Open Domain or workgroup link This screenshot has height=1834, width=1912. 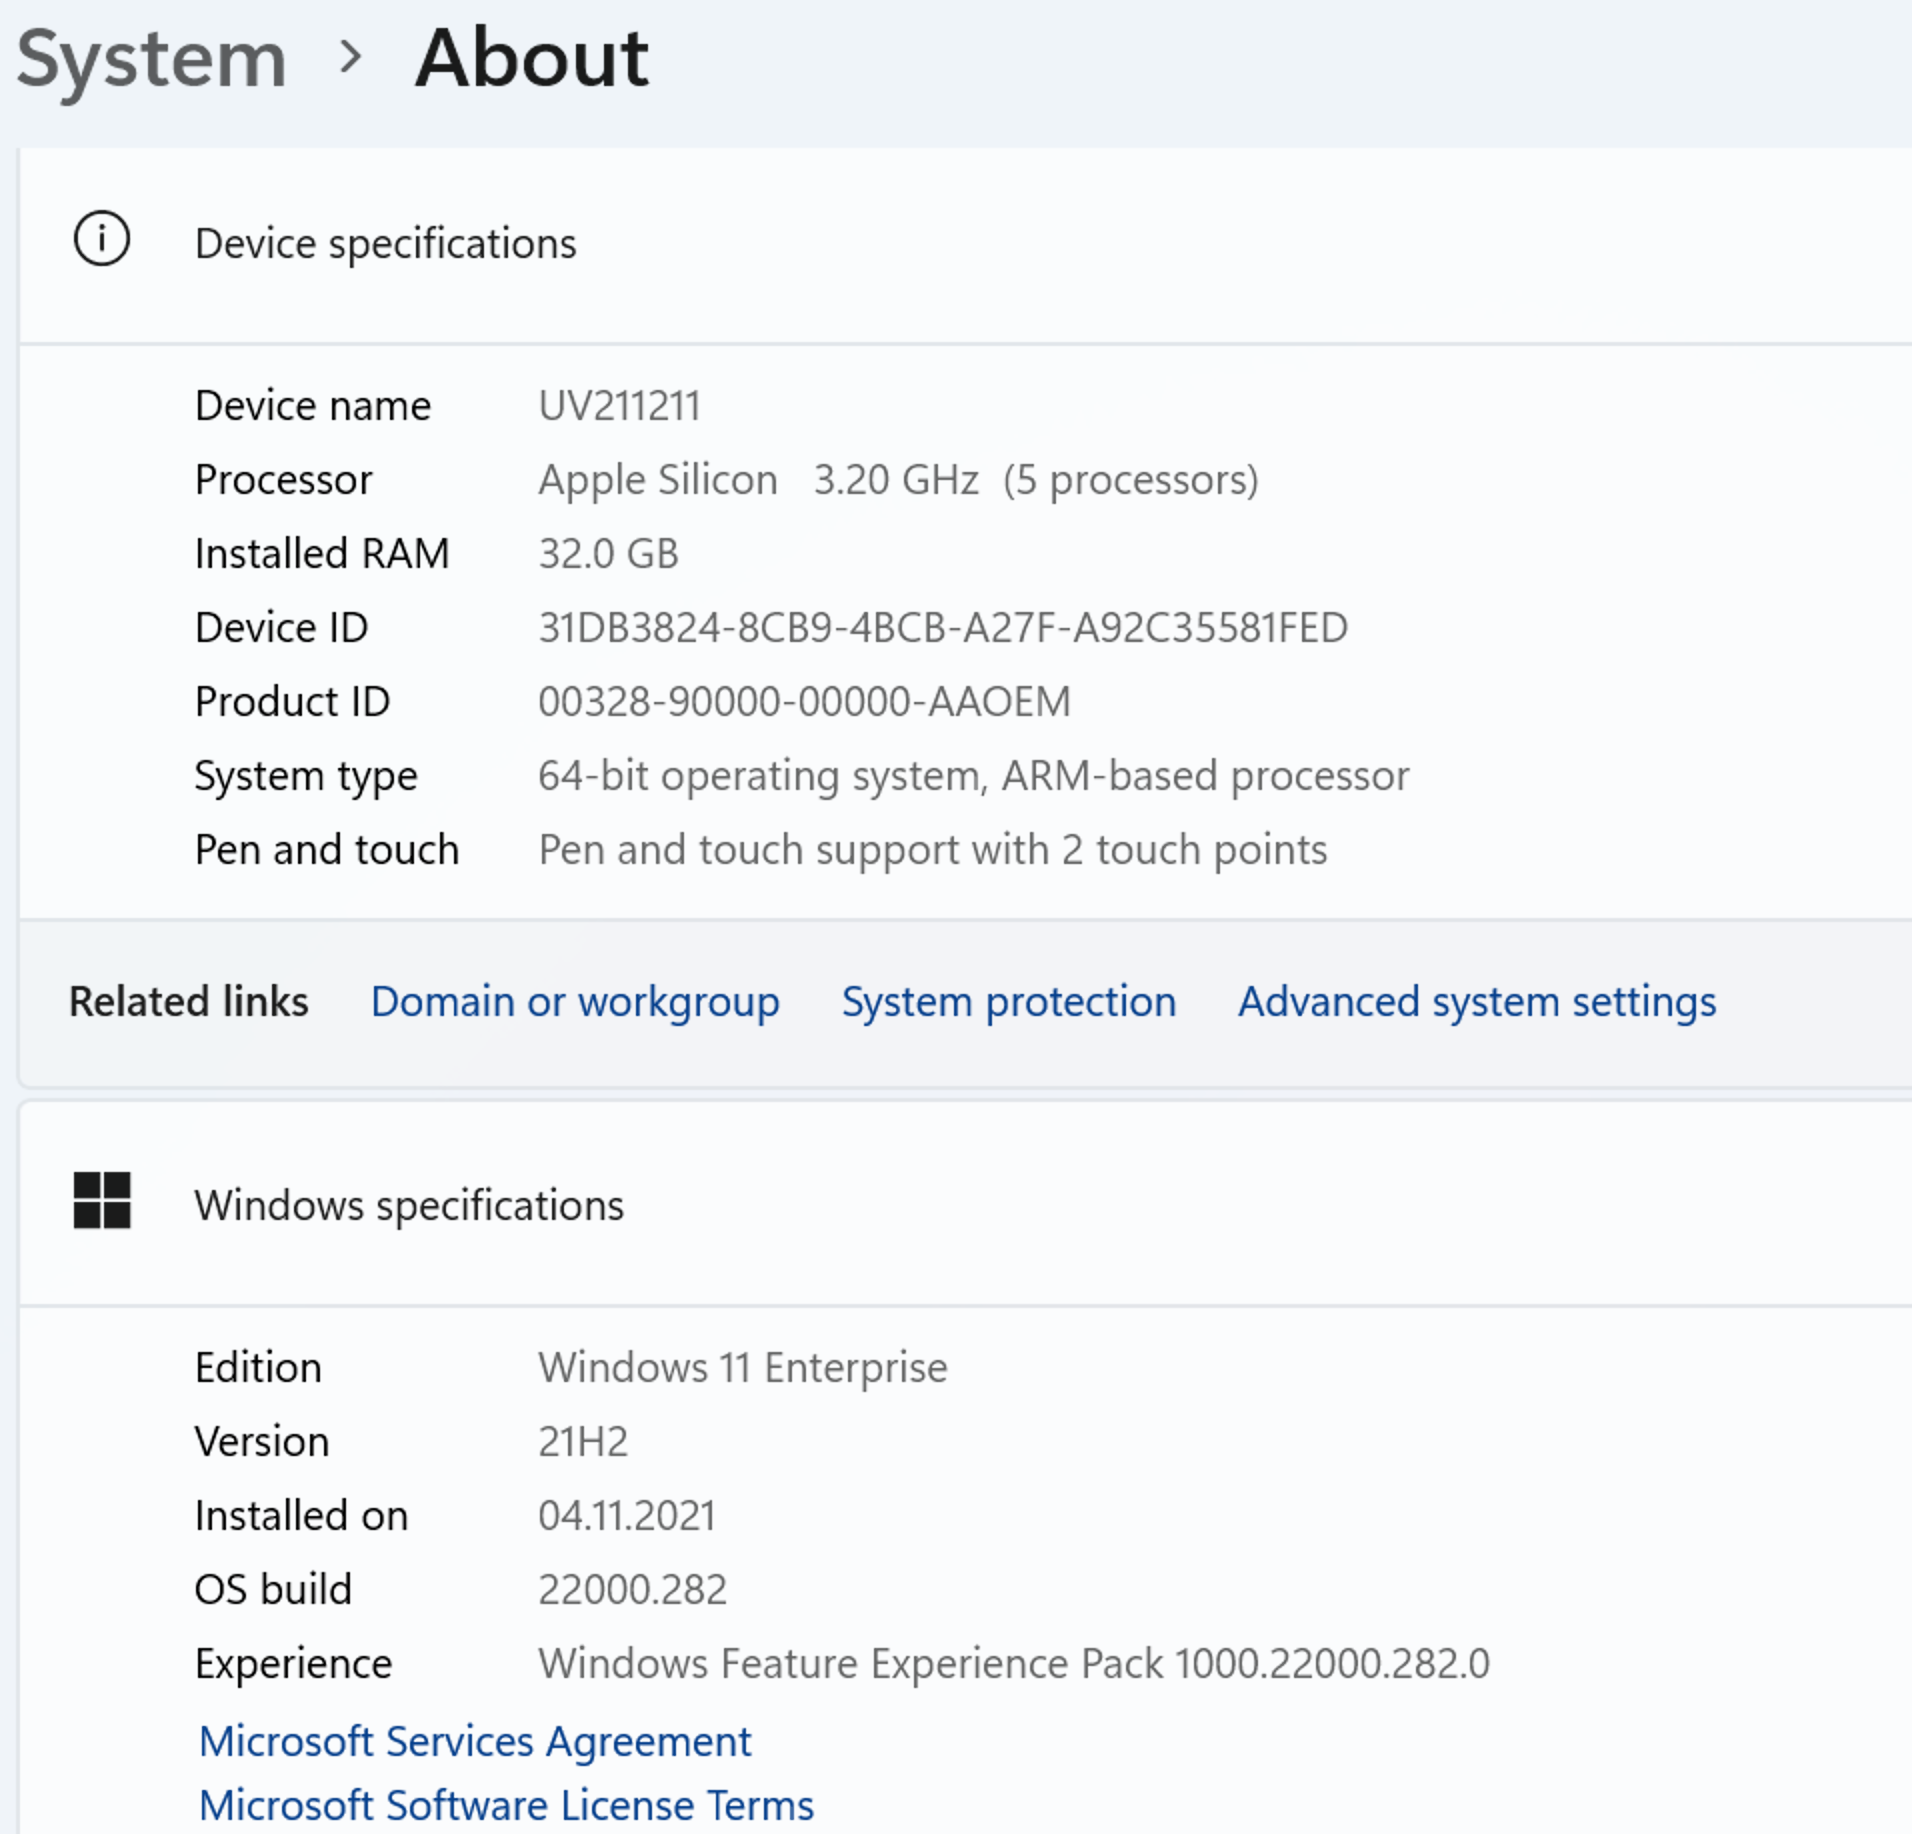tap(574, 1002)
